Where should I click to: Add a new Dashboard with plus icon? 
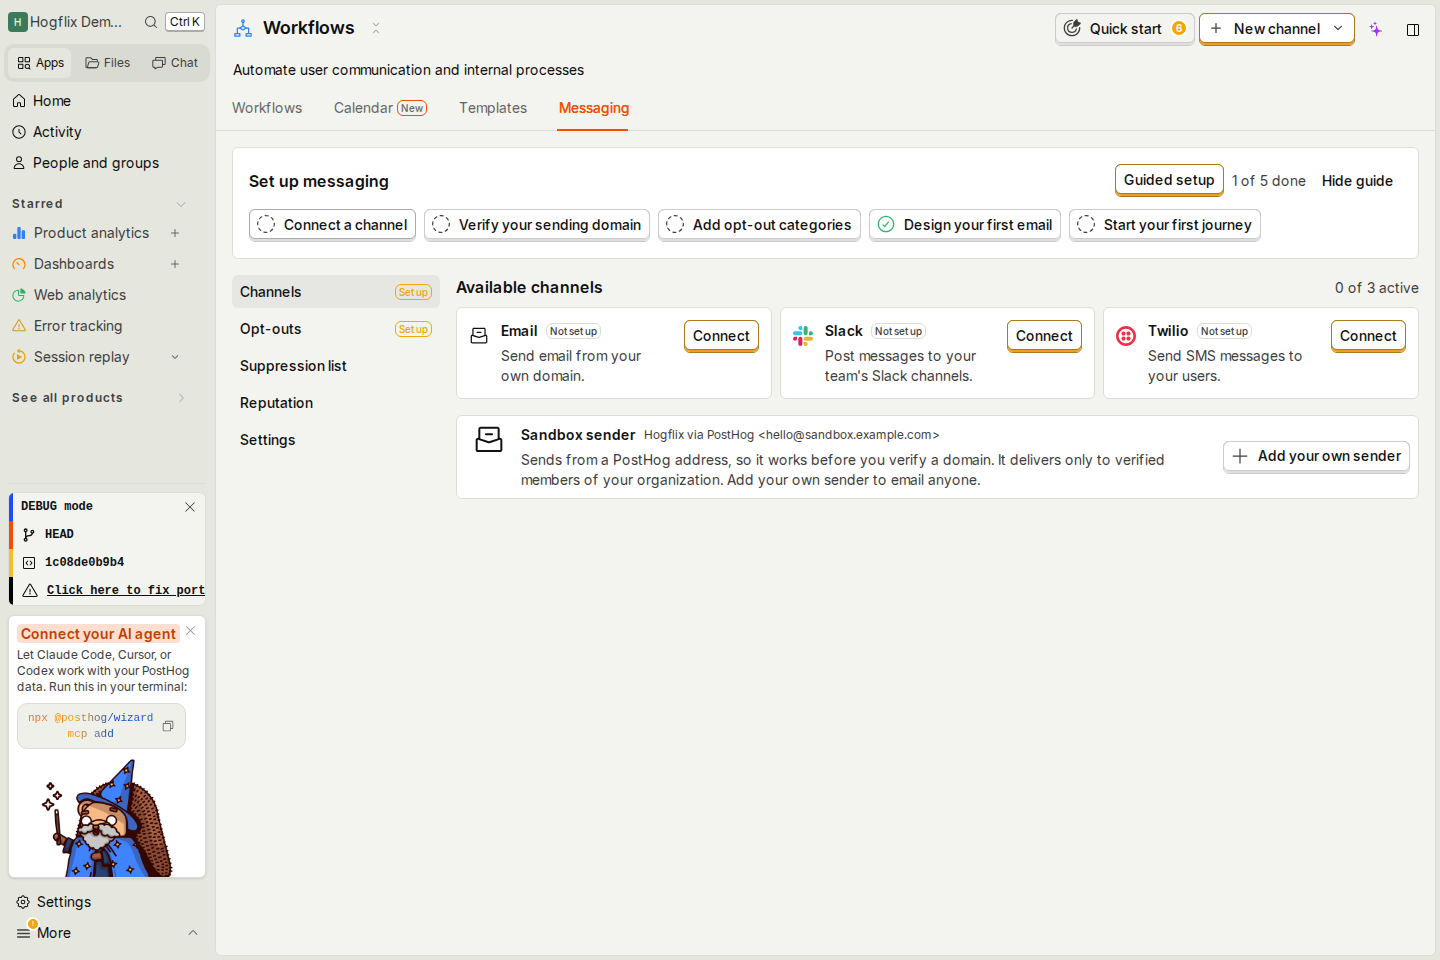point(175,264)
